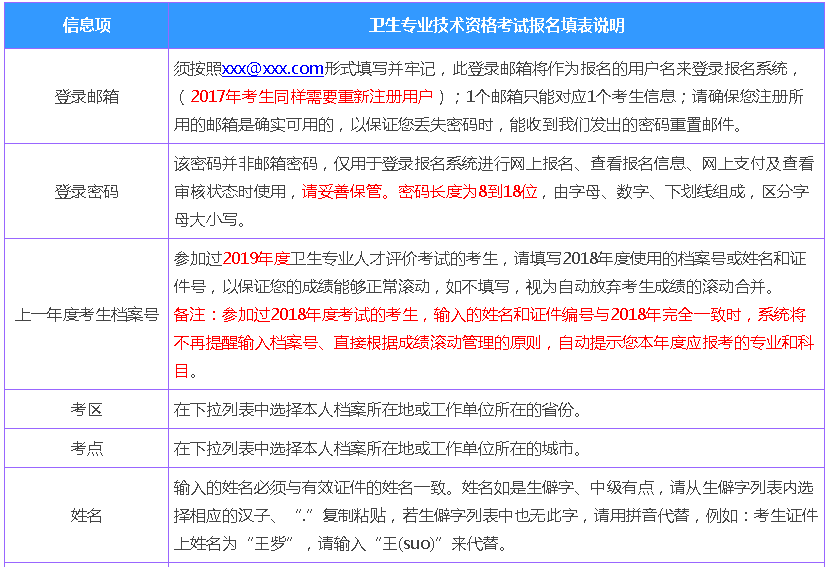Select text 1个邮箱只能对应1个考生信息
This screenshot has height=567, width=829.
(x=571, y=97)
